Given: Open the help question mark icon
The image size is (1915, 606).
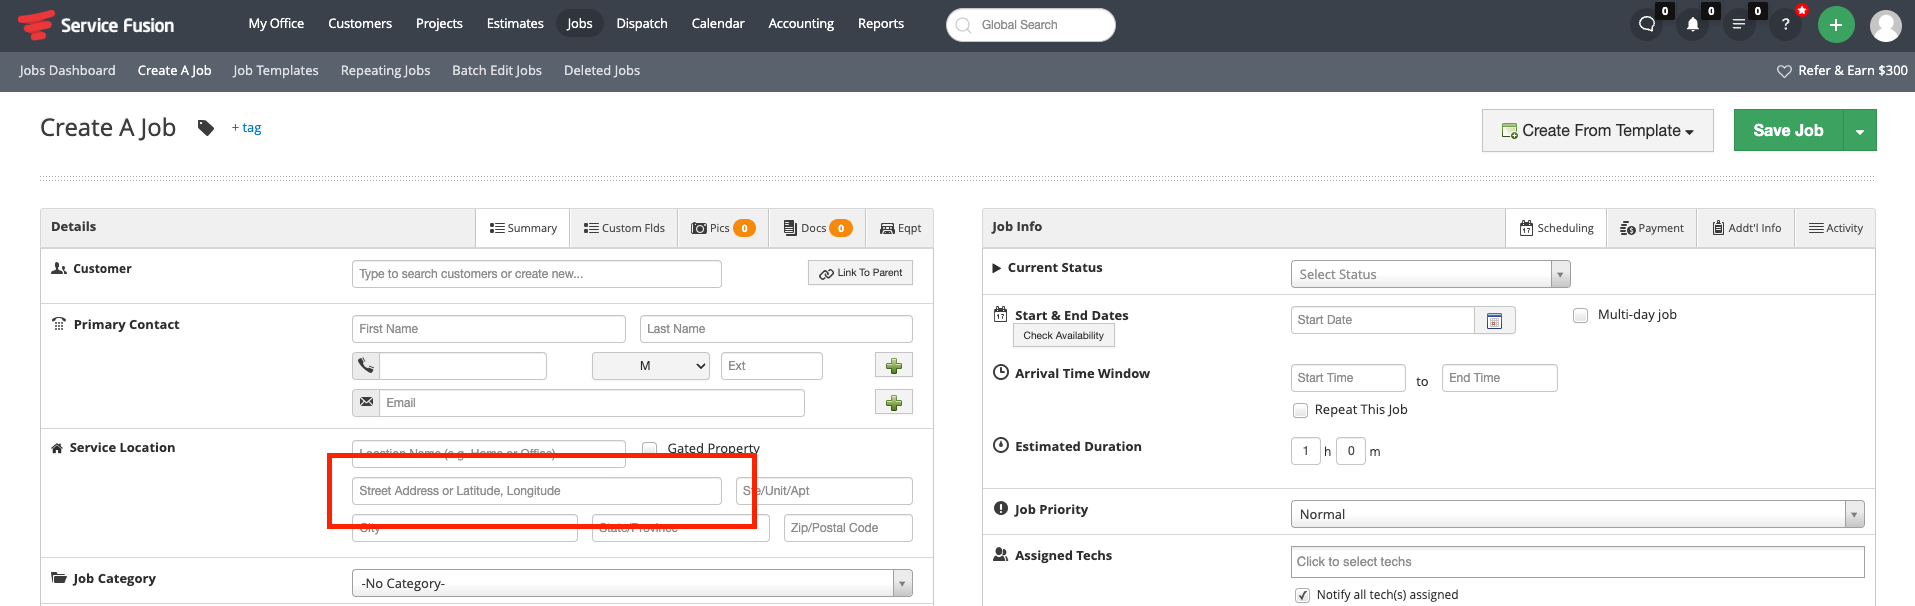Looking at the screenshot, I should coord(1785,25).
